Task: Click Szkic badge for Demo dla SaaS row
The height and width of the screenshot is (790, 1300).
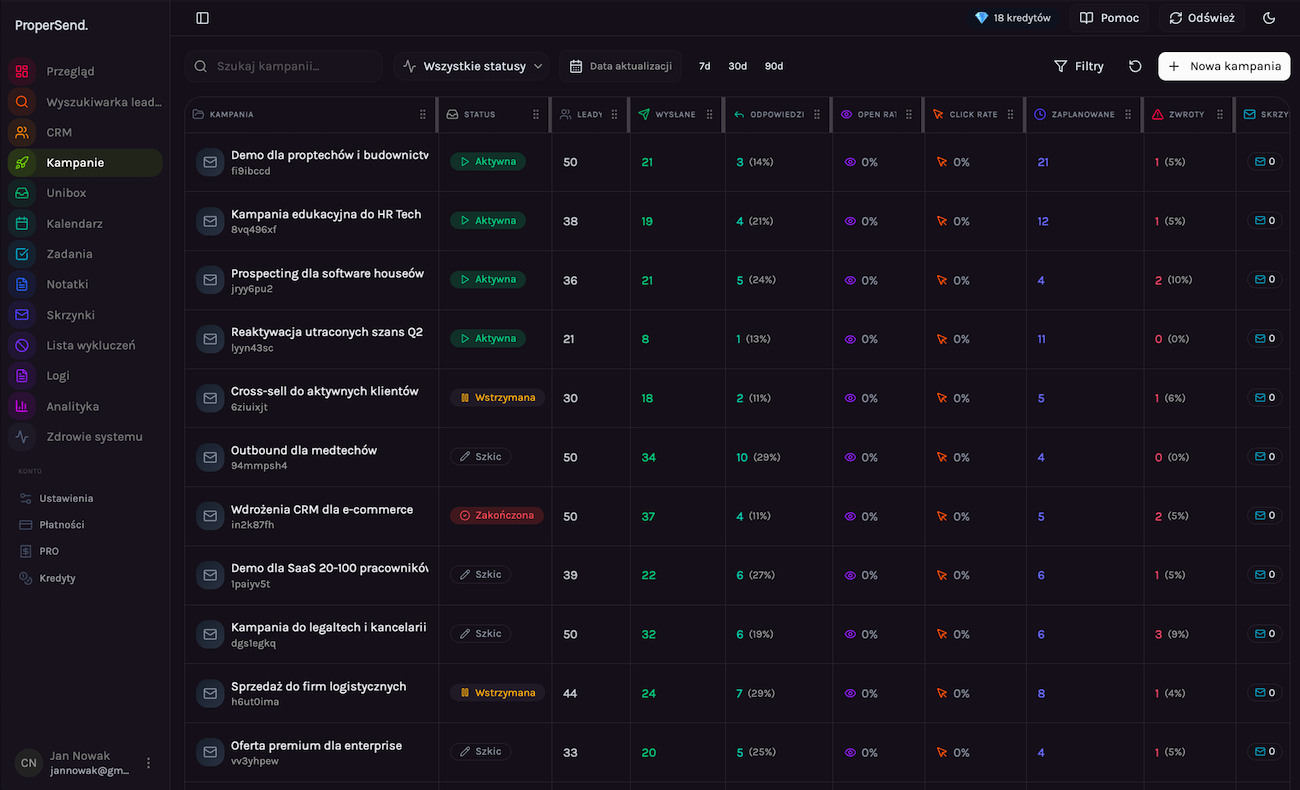Action: coord(481,574)
